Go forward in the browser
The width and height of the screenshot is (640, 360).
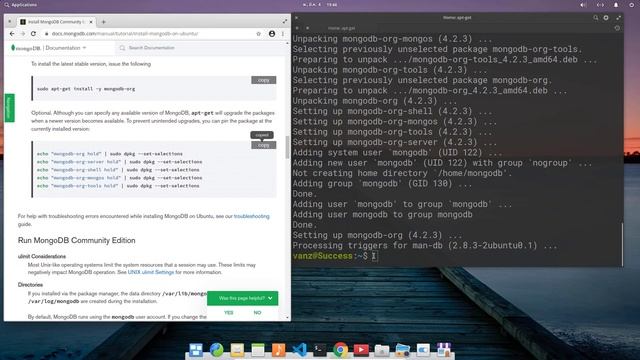pyautogui.click(x=23, y=34)
